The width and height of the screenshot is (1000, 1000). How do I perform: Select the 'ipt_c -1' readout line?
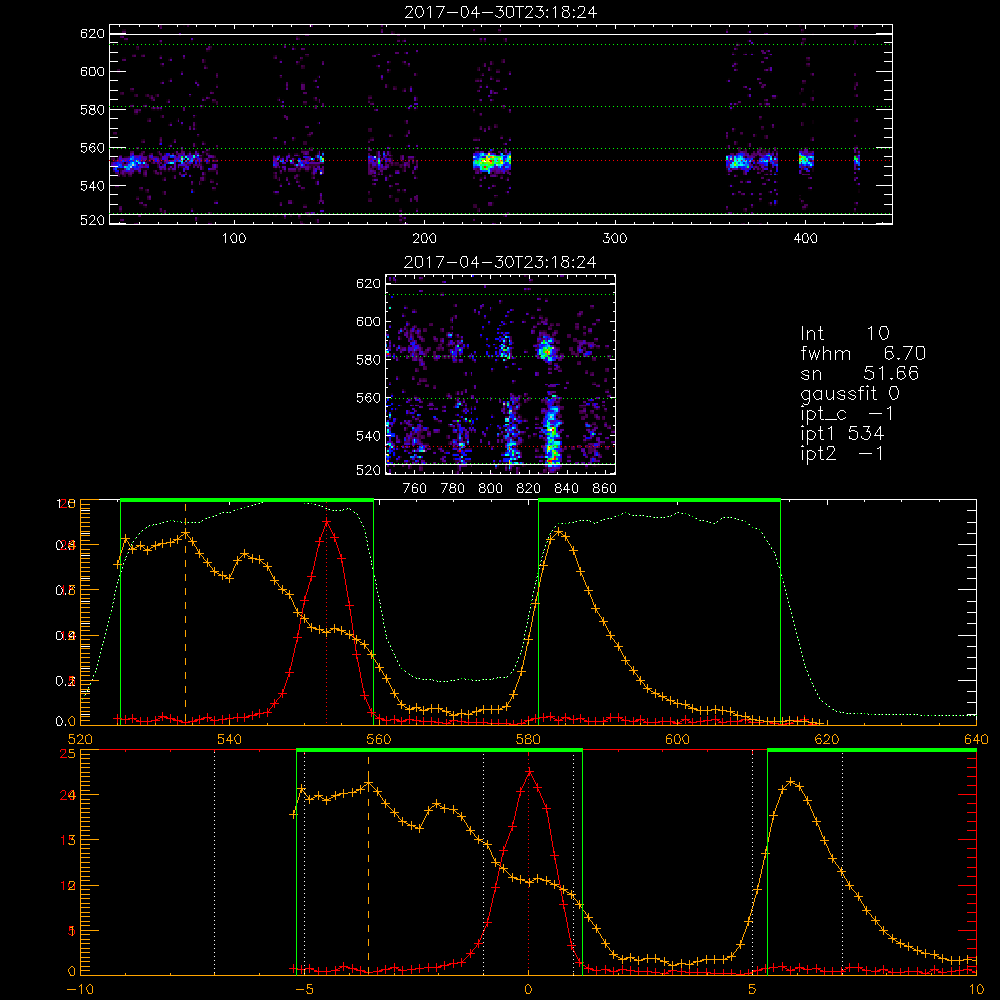coord(847,414)
